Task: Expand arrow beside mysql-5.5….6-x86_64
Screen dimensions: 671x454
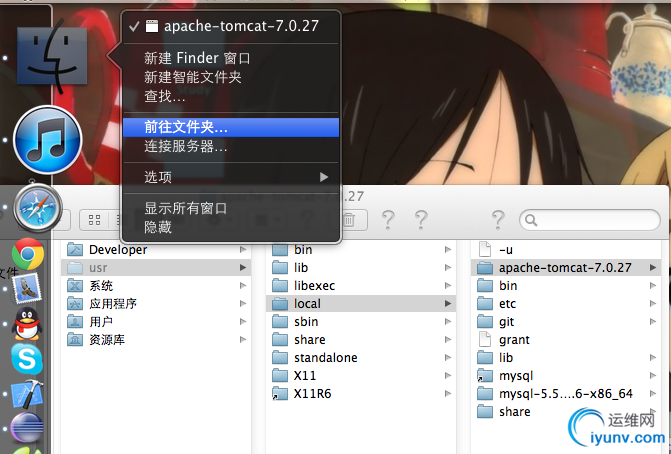Action: [653, 393]
